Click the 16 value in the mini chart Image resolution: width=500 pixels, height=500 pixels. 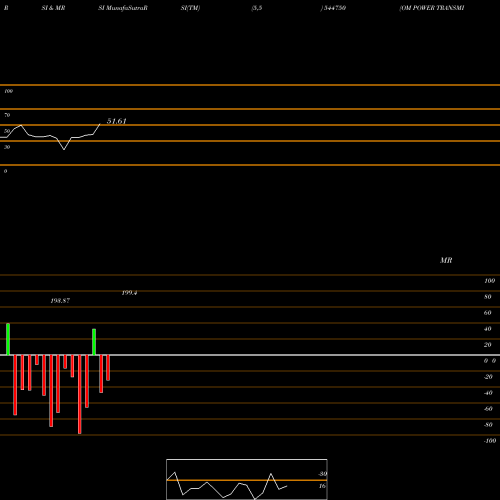click(322, 486)
